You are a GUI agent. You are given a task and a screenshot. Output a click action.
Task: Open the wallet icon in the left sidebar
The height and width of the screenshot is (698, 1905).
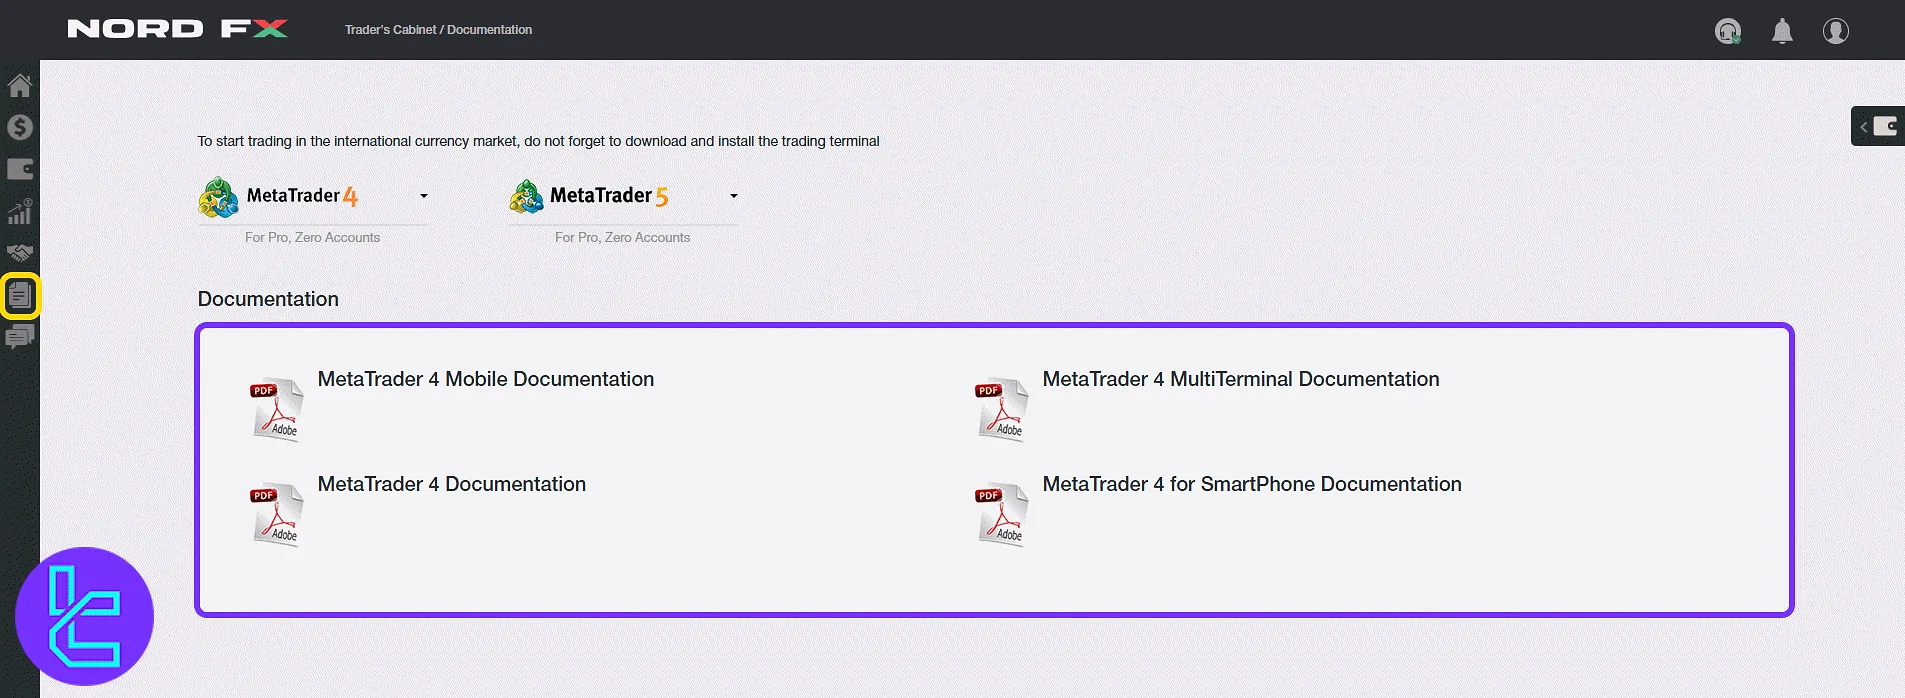click(x=20, y=169)
